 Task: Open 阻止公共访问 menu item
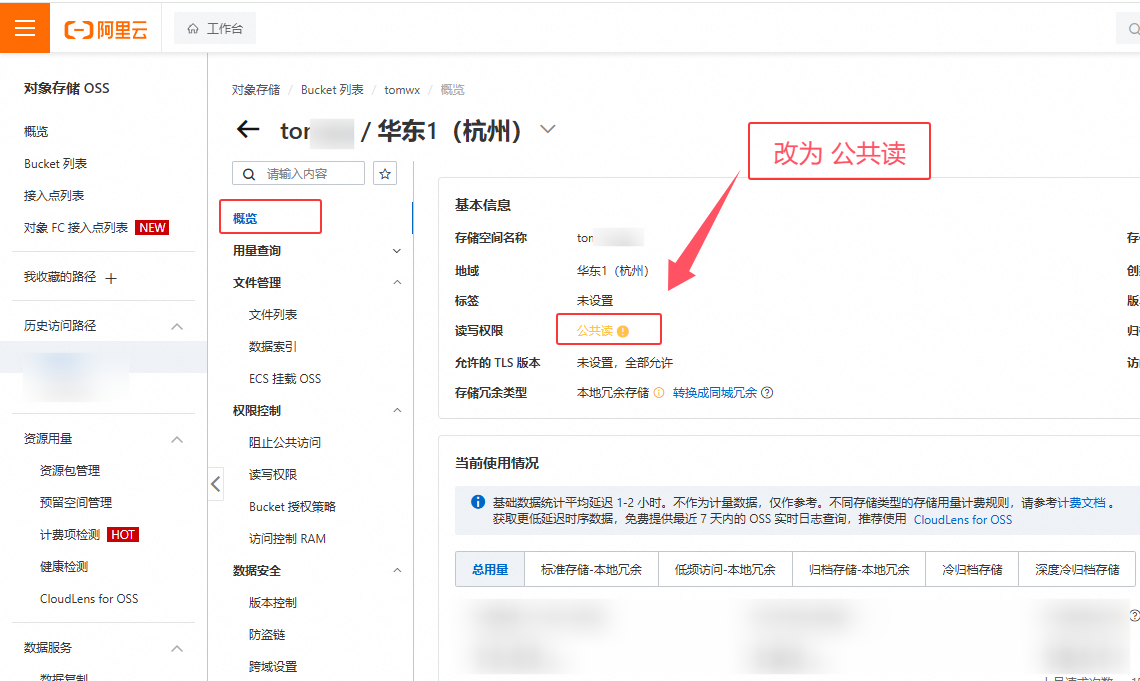click(x=284, y=443)
